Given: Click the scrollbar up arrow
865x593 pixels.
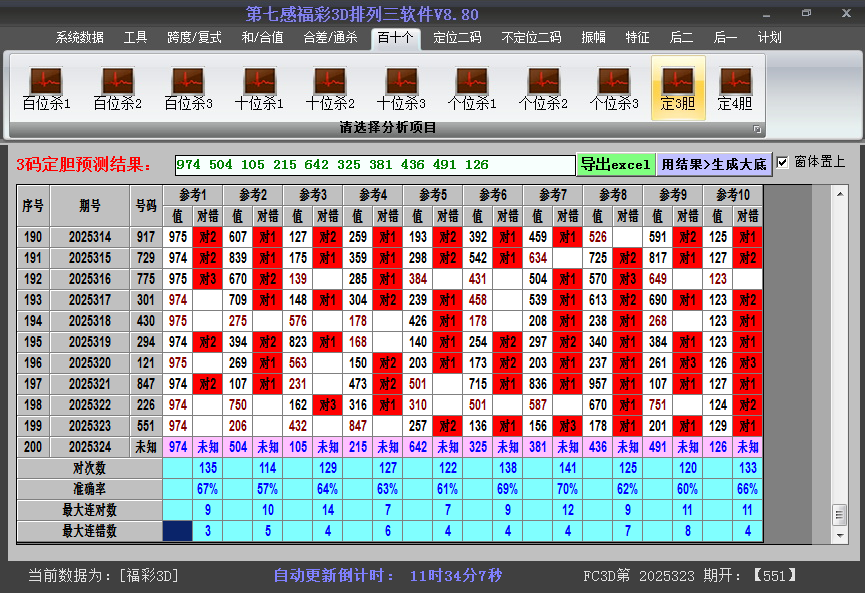Looking at the screenshot, I should coord(839,192).
